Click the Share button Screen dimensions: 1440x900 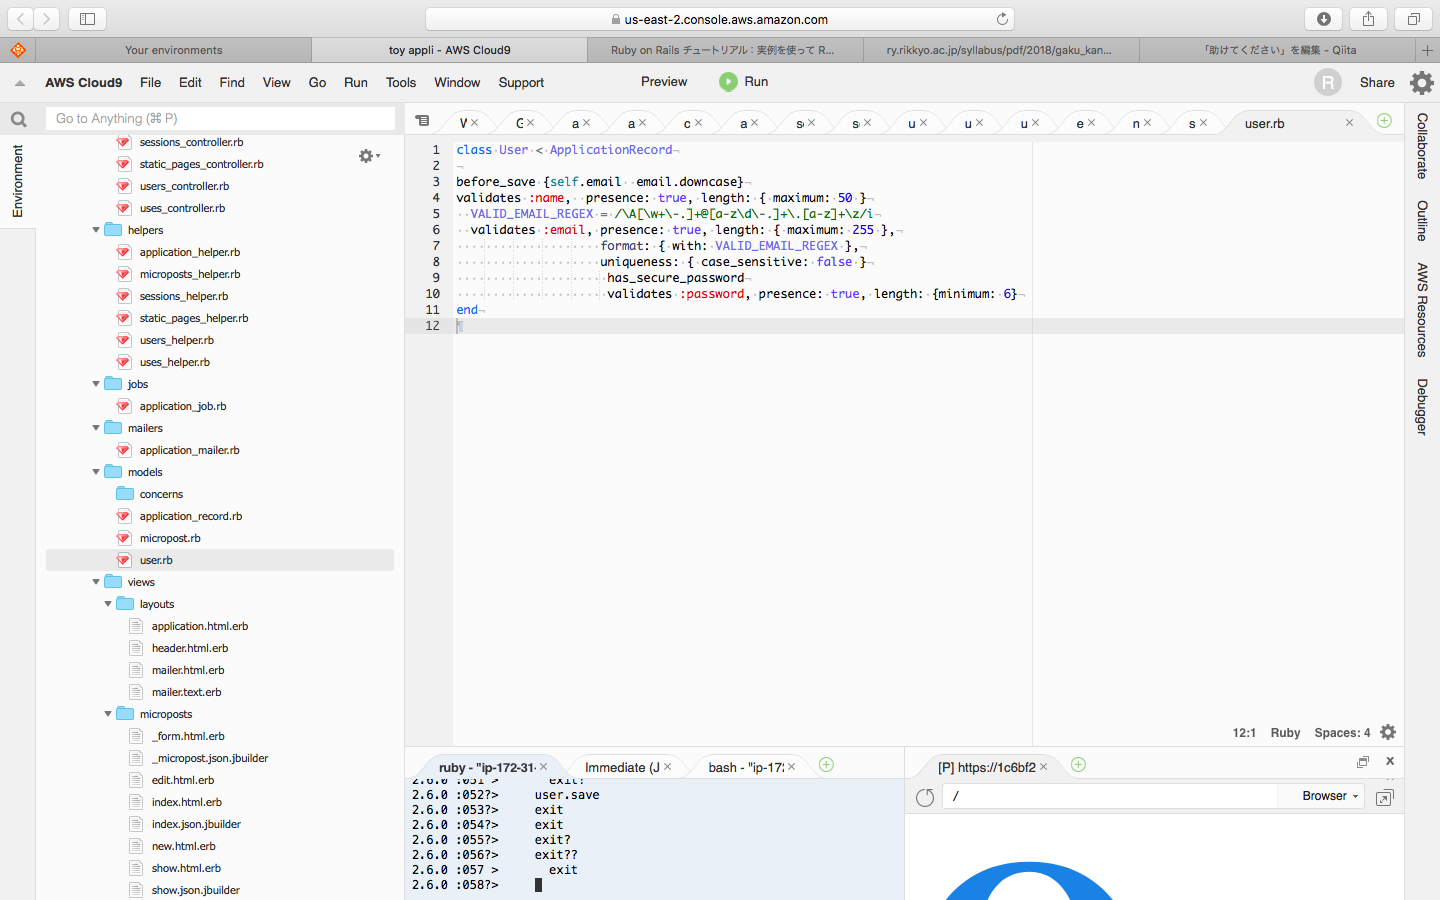pos(1376,83)
